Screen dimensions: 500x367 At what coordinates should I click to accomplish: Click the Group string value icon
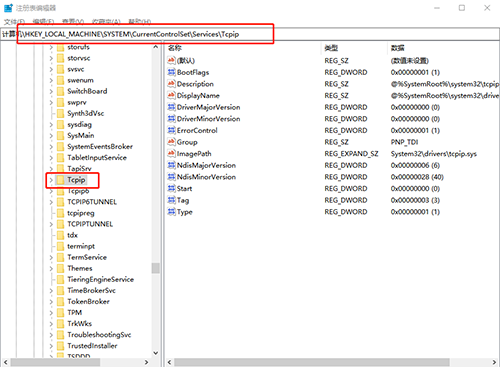(171, 142)
